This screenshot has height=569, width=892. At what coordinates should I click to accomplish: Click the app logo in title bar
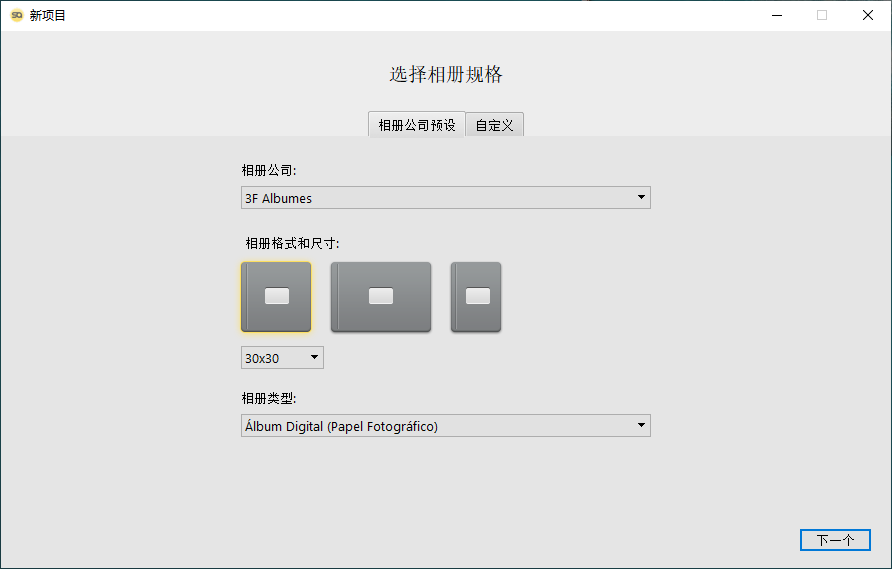click(x=17, y=15)
